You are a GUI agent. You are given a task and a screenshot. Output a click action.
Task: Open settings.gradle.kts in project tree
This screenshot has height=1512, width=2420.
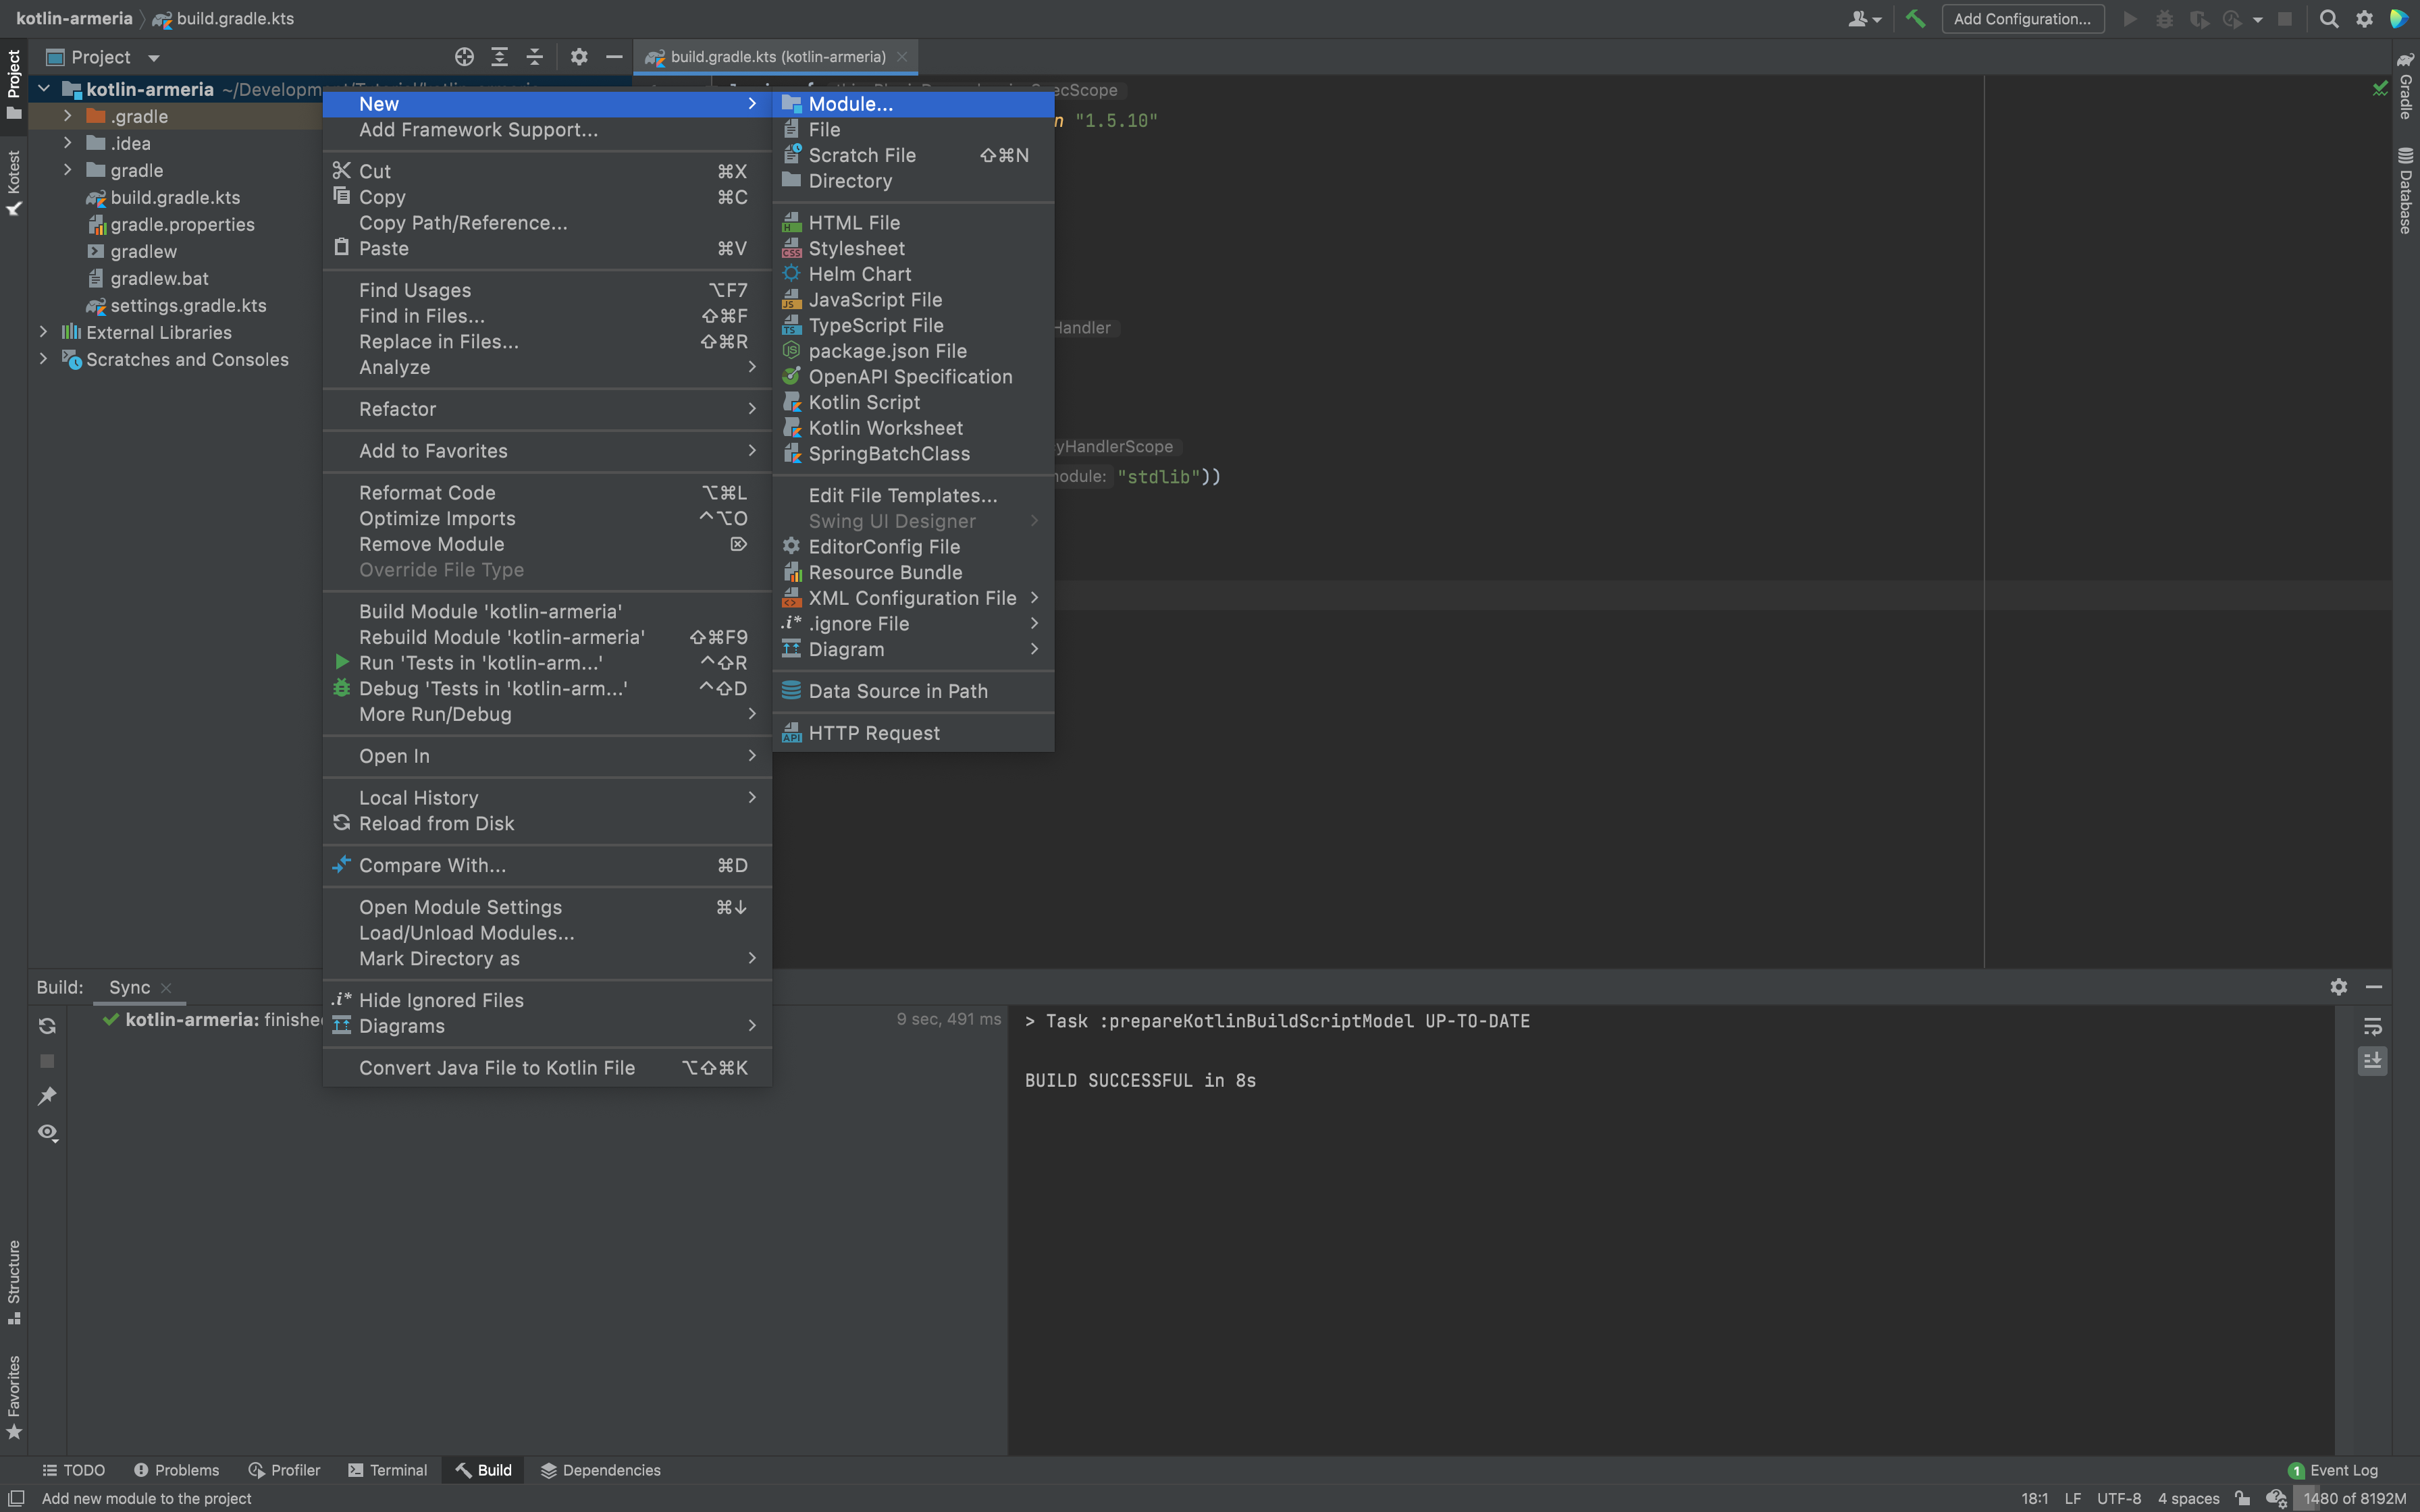point(188,305)
